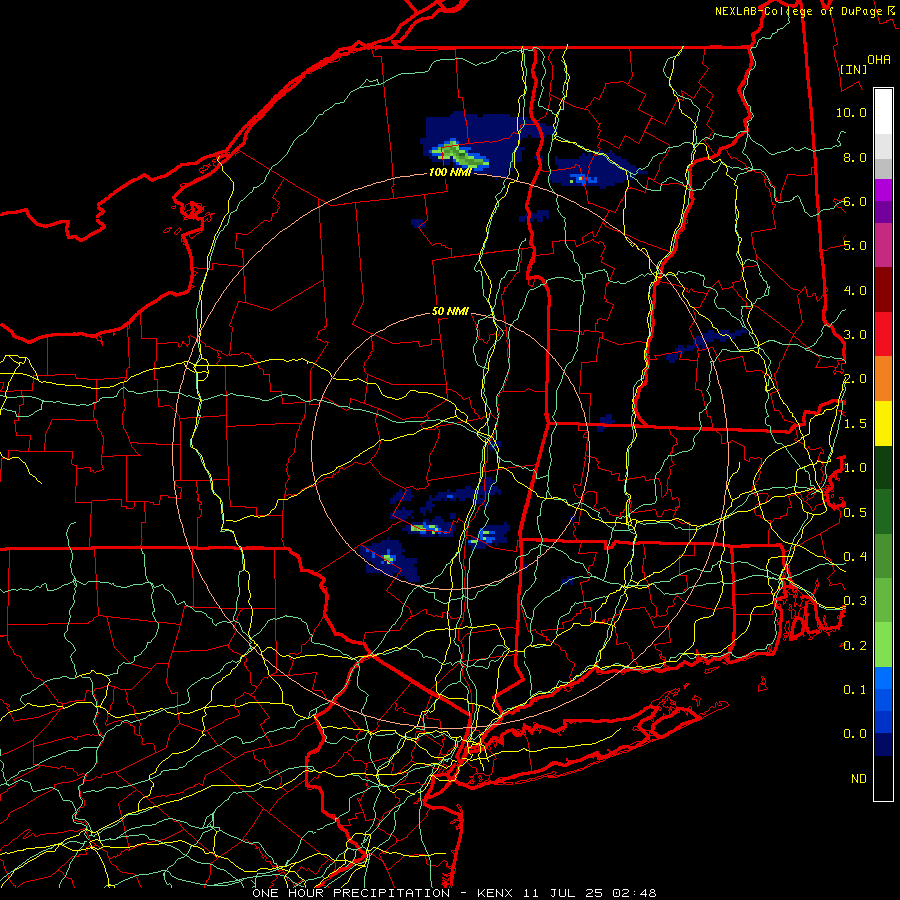Screen dimensions: 900x900
Task: Click the 0.4 legend value
Action: point(855,557)
